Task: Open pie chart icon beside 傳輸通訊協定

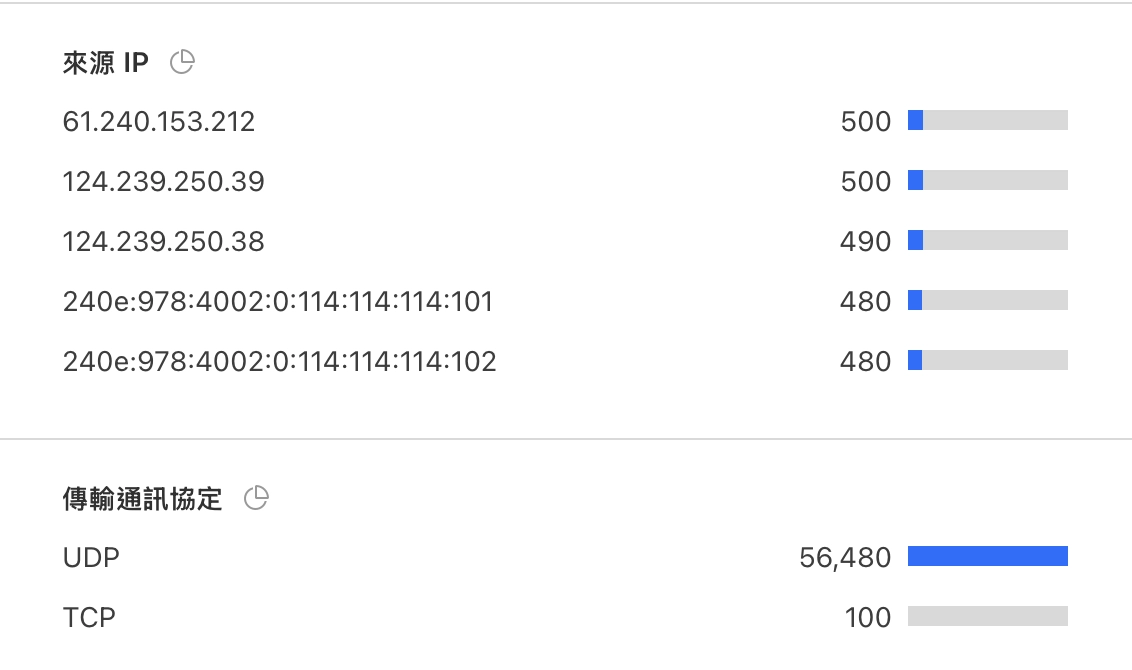Action: tap(256, 498)
